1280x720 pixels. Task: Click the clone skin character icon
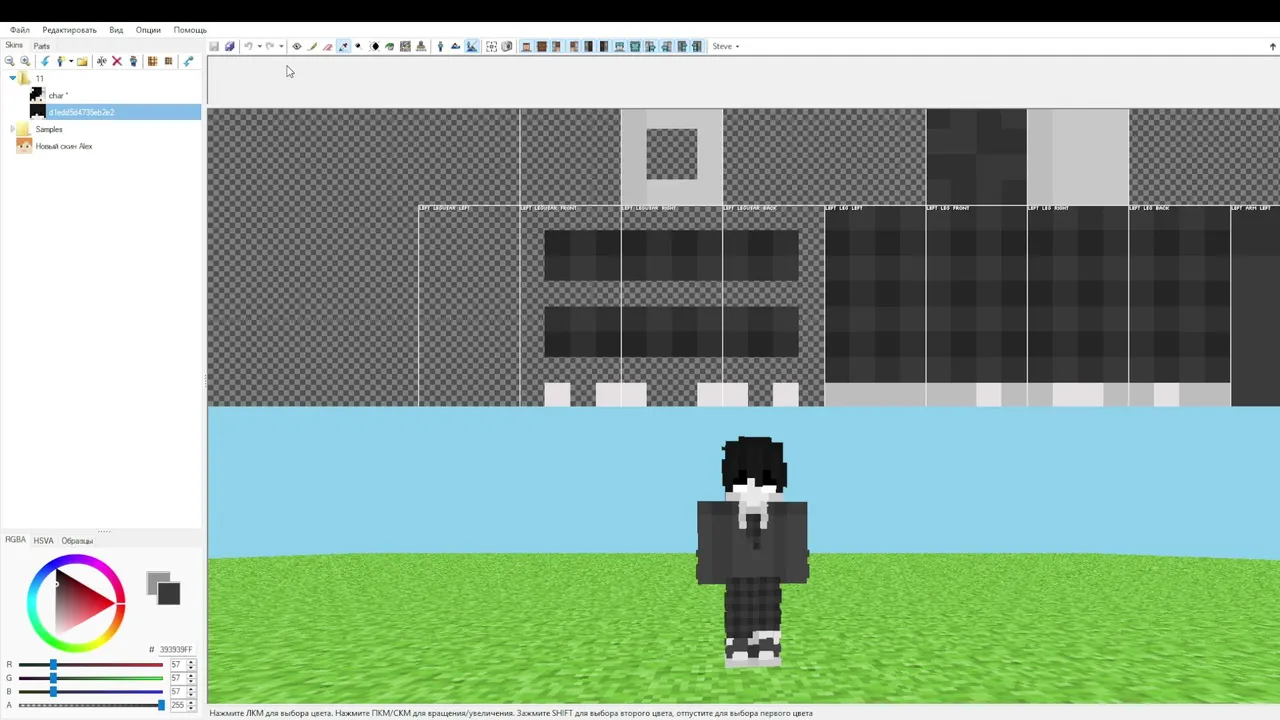pos(133,61)
